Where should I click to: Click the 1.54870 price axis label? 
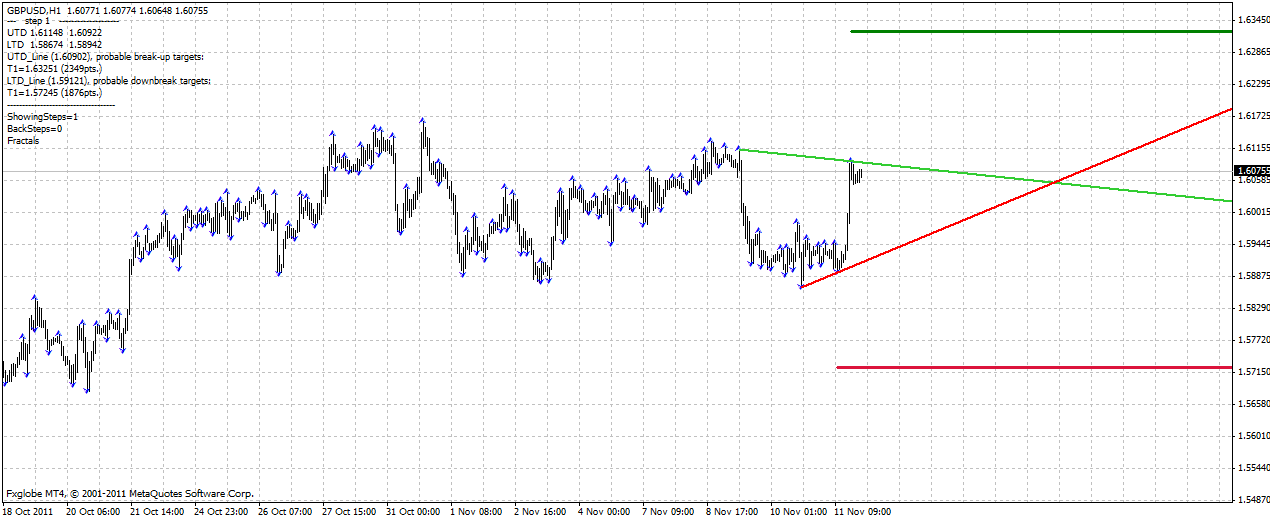point(1253,499)
